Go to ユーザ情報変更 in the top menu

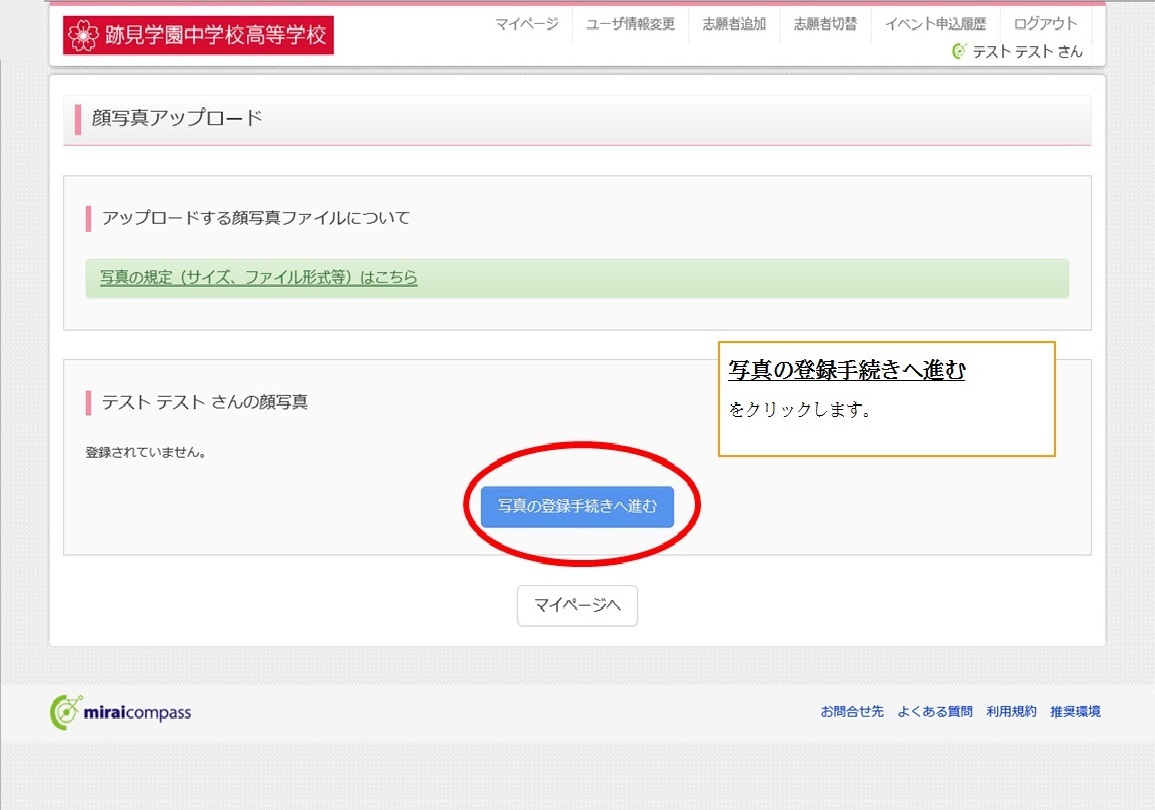[x=630, y=24]
